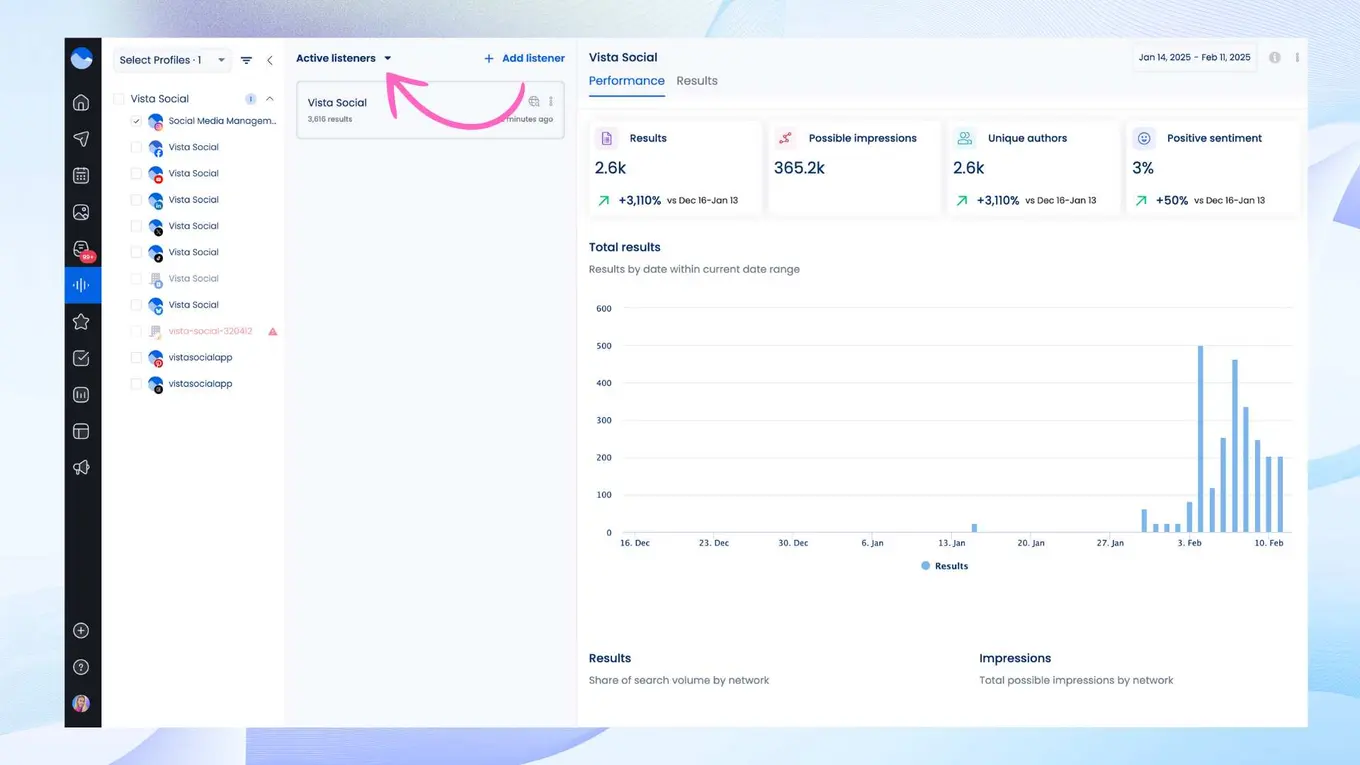Click the megaphone icon in sidebar

pos(81,468)
